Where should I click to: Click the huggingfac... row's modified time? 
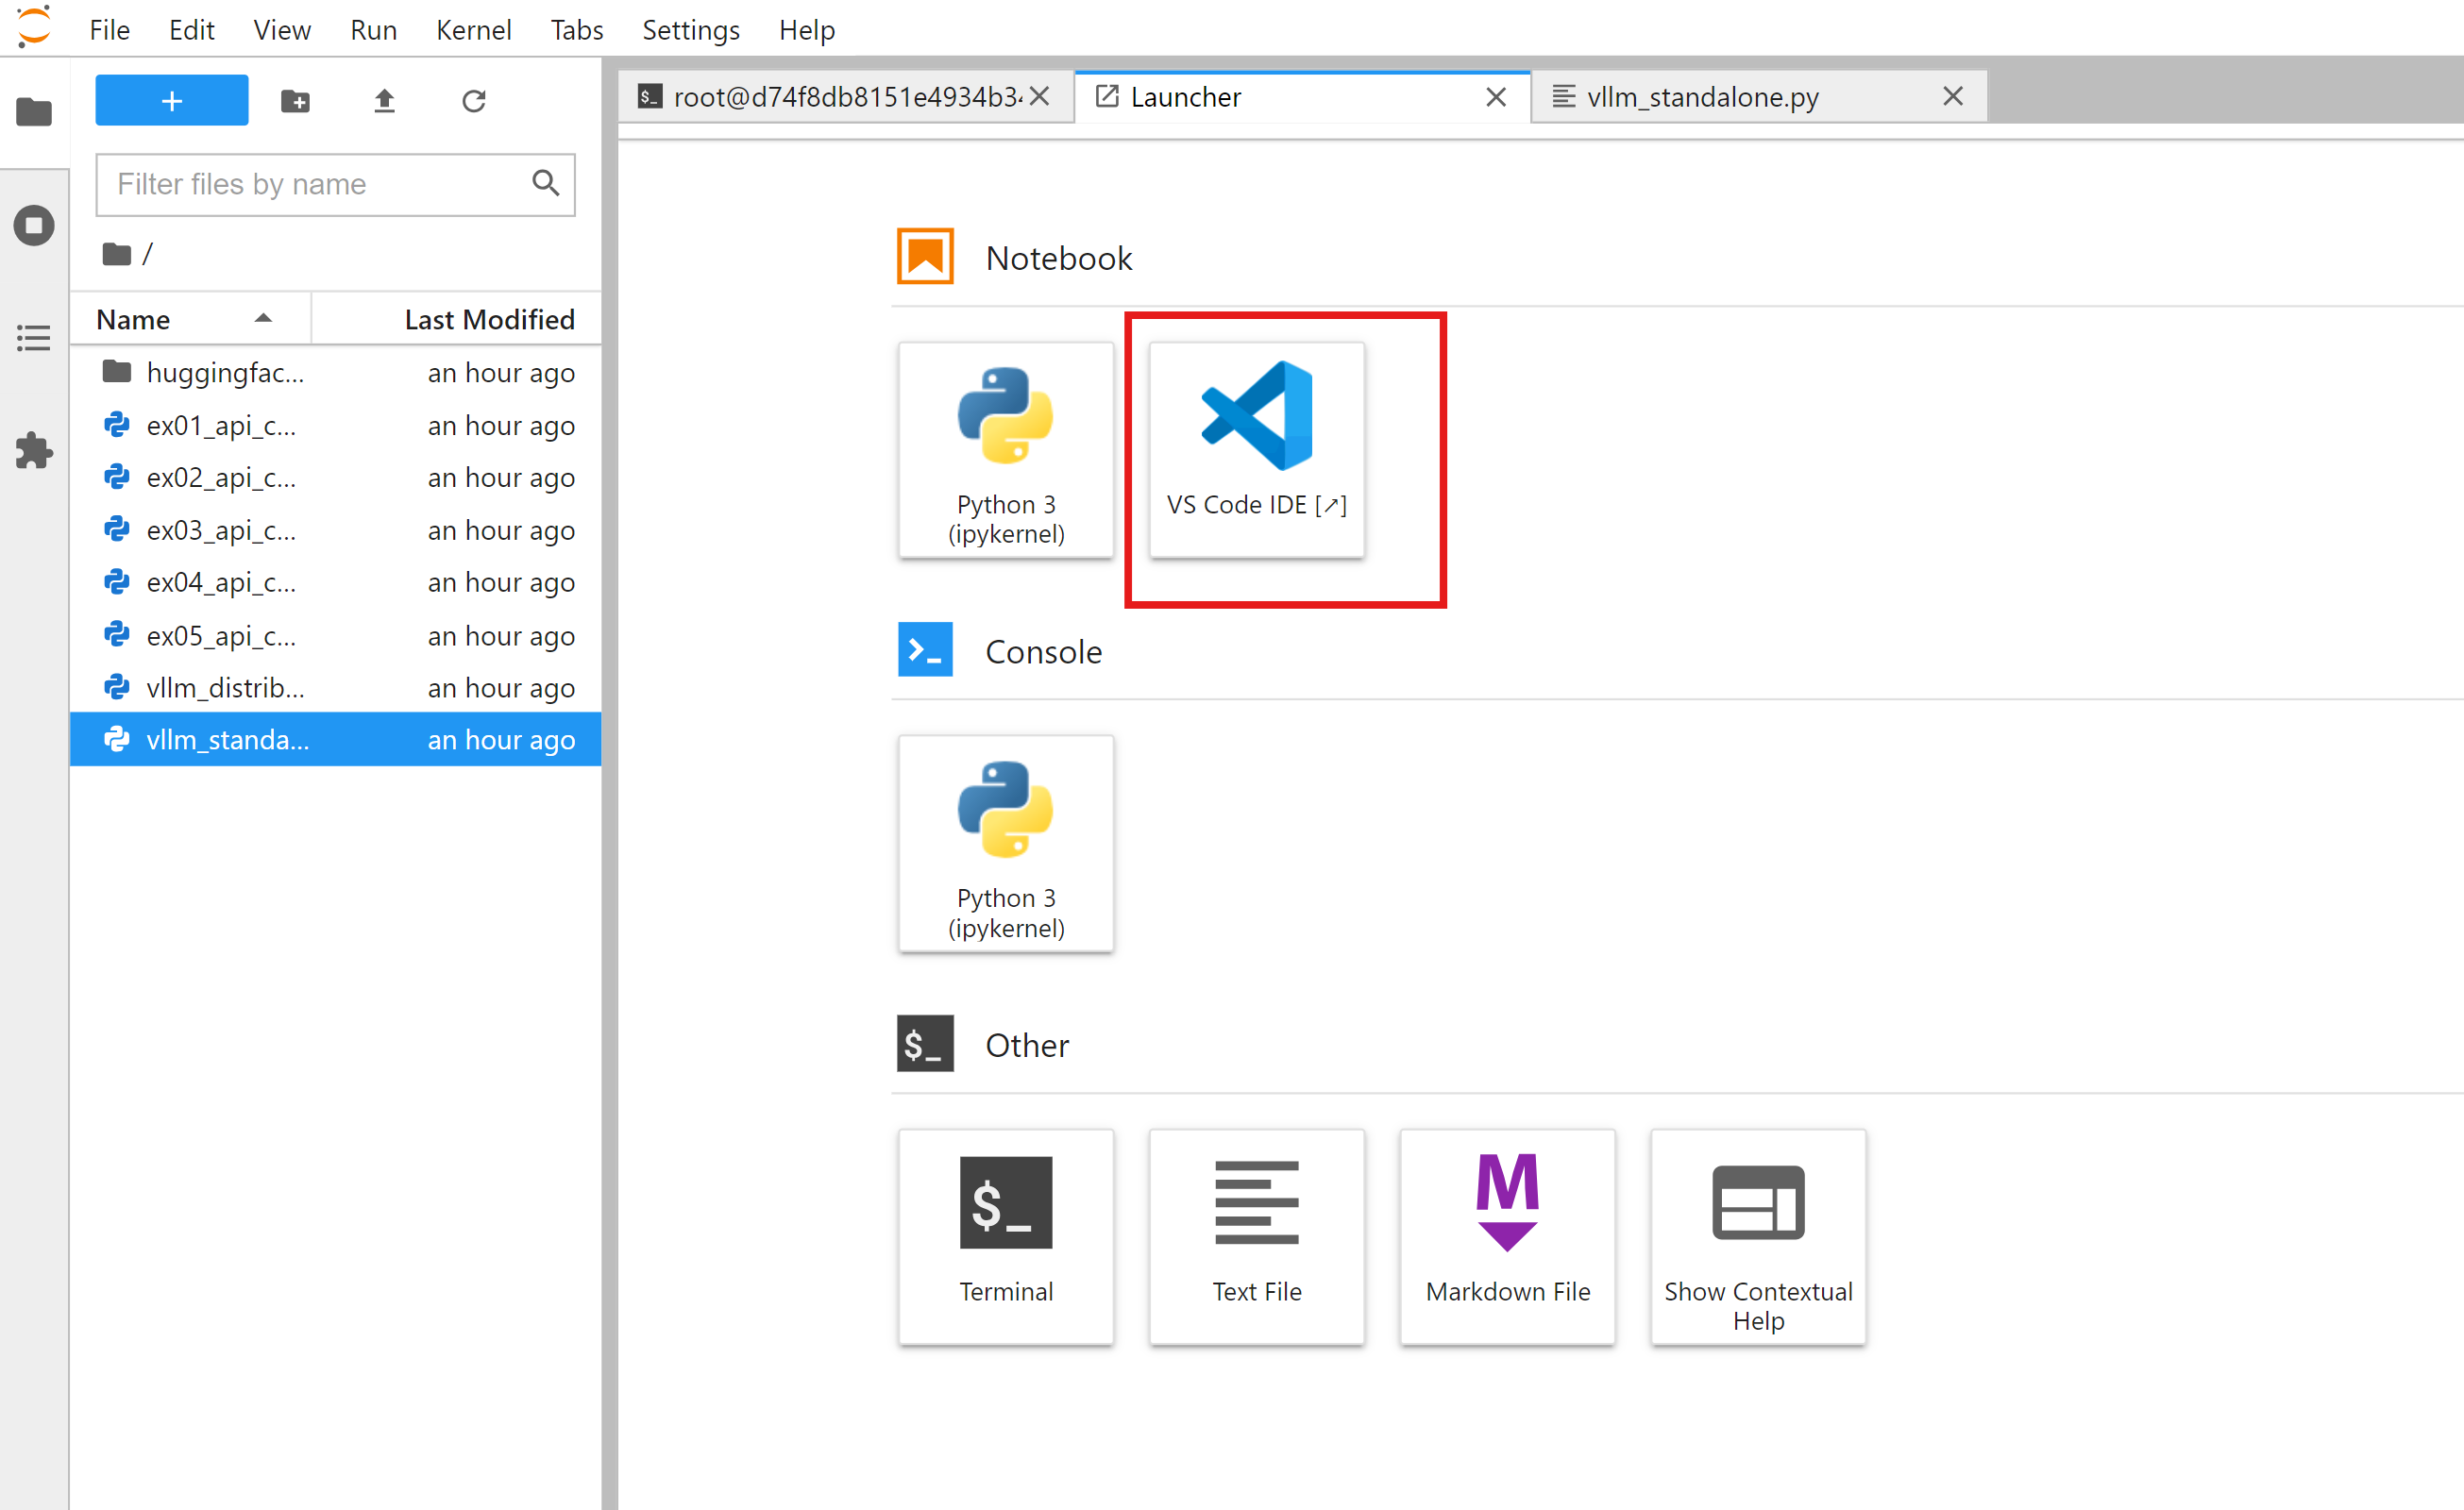click(x=501, y=373)
